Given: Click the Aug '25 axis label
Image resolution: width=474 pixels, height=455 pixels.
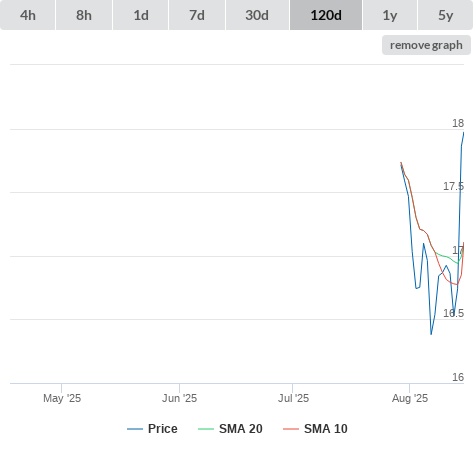Looking at the screenshot, I should pos(410,398).
